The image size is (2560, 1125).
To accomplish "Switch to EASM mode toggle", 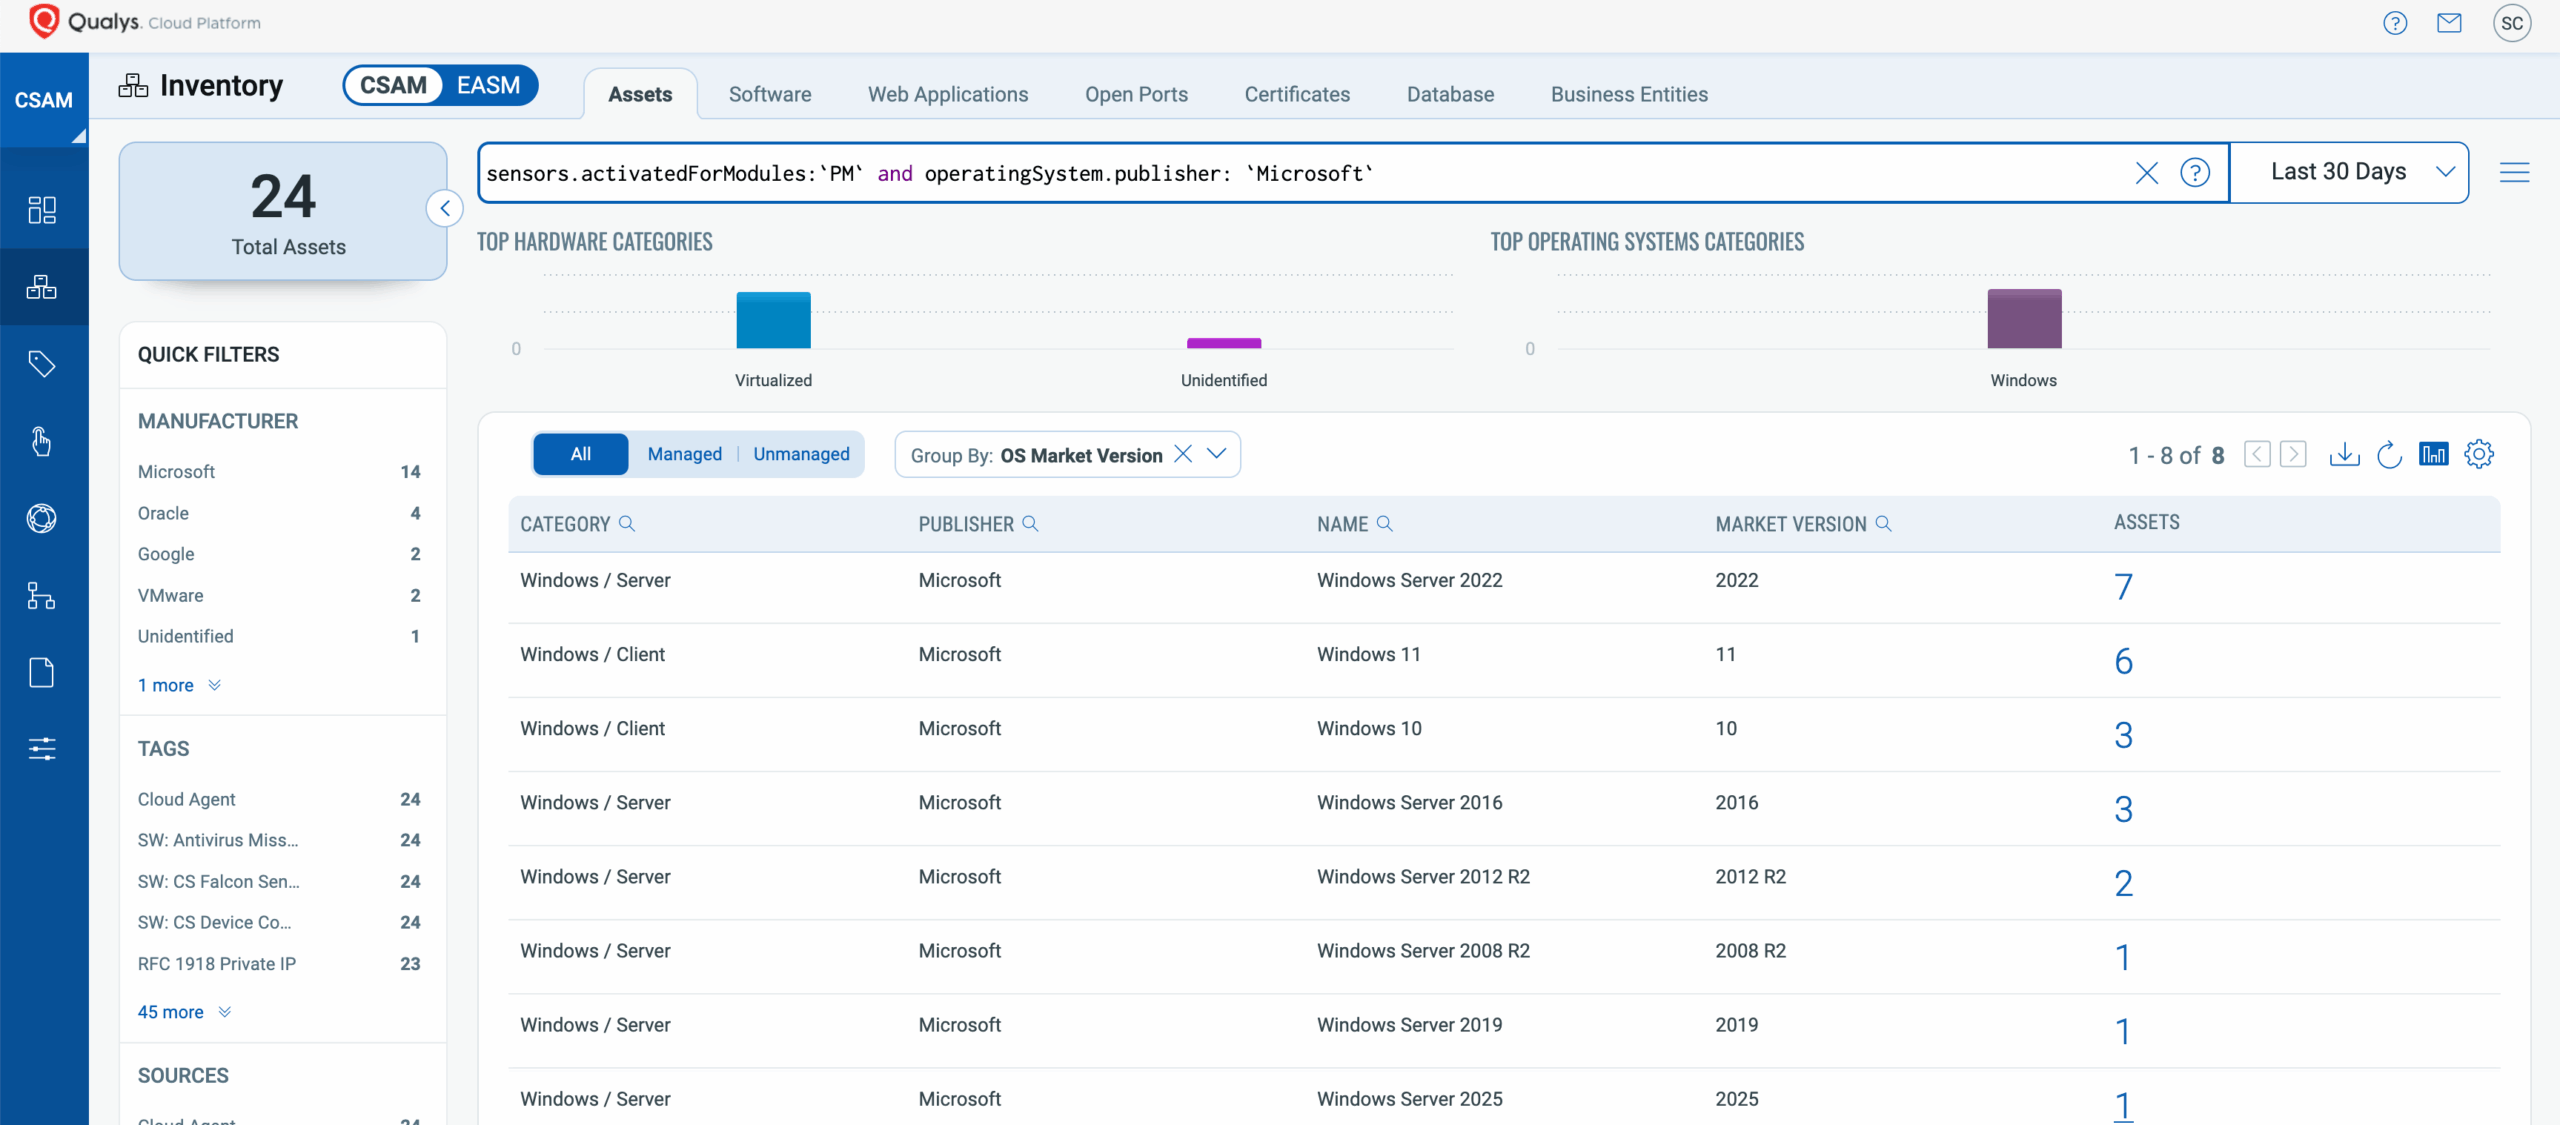I will pos(488,86).
